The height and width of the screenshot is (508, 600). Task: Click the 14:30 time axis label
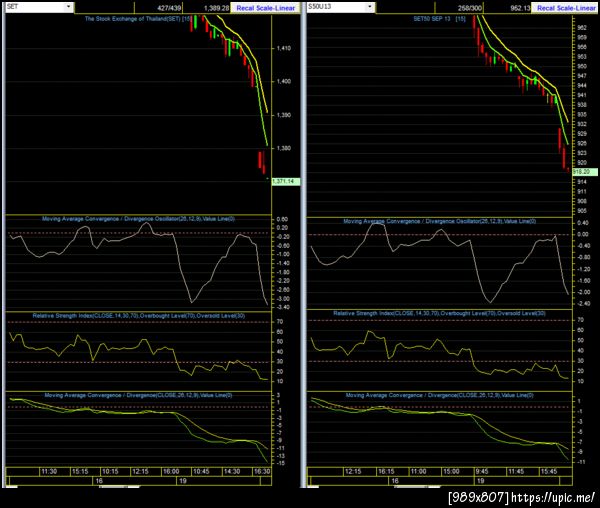point(232,471)
